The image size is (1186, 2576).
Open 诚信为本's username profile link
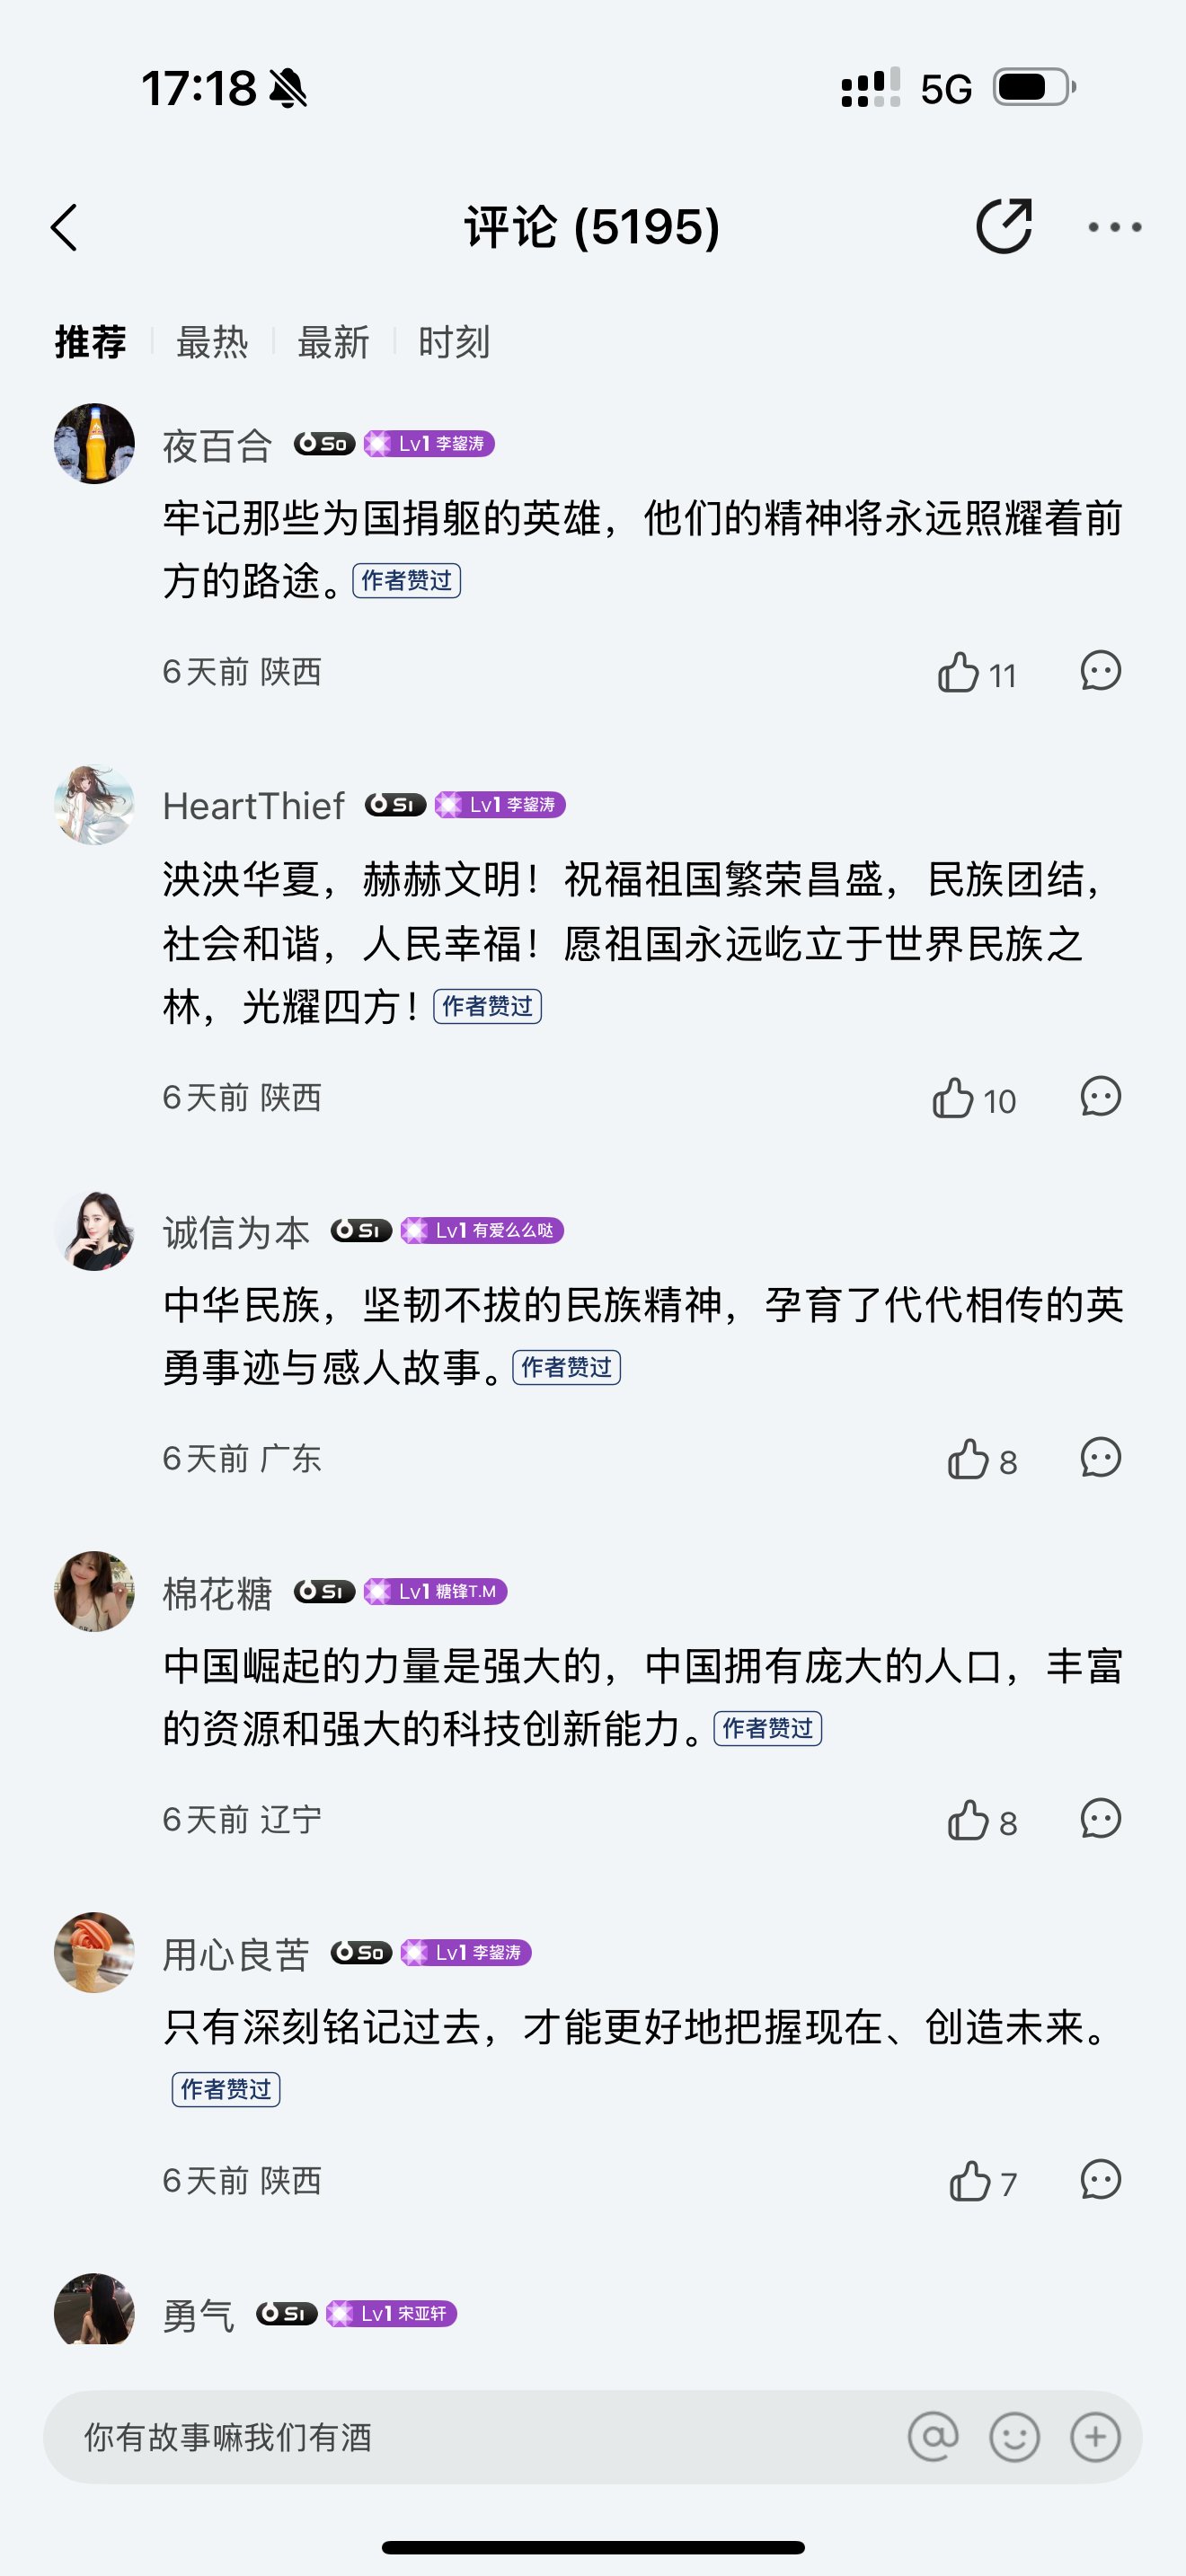click(x=237, y=1232)
